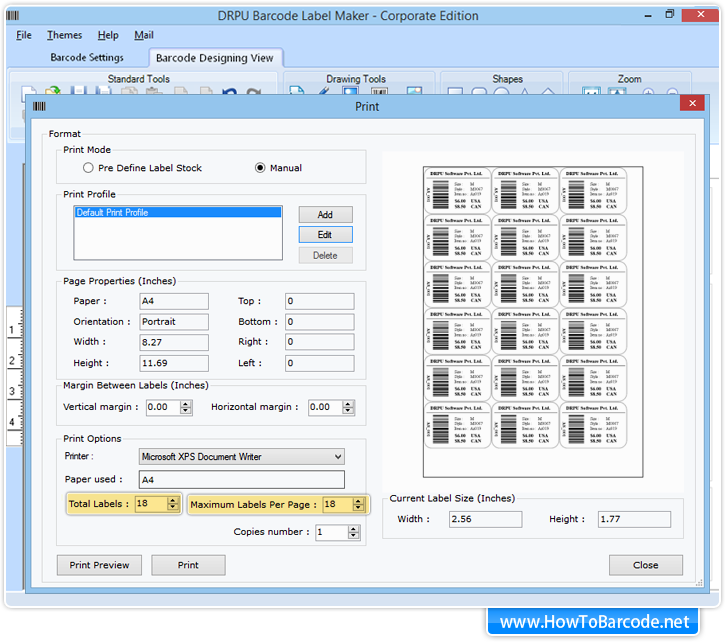Increase Horizontal margin with up arrow
725x642 pixels.
pos(348,404)
